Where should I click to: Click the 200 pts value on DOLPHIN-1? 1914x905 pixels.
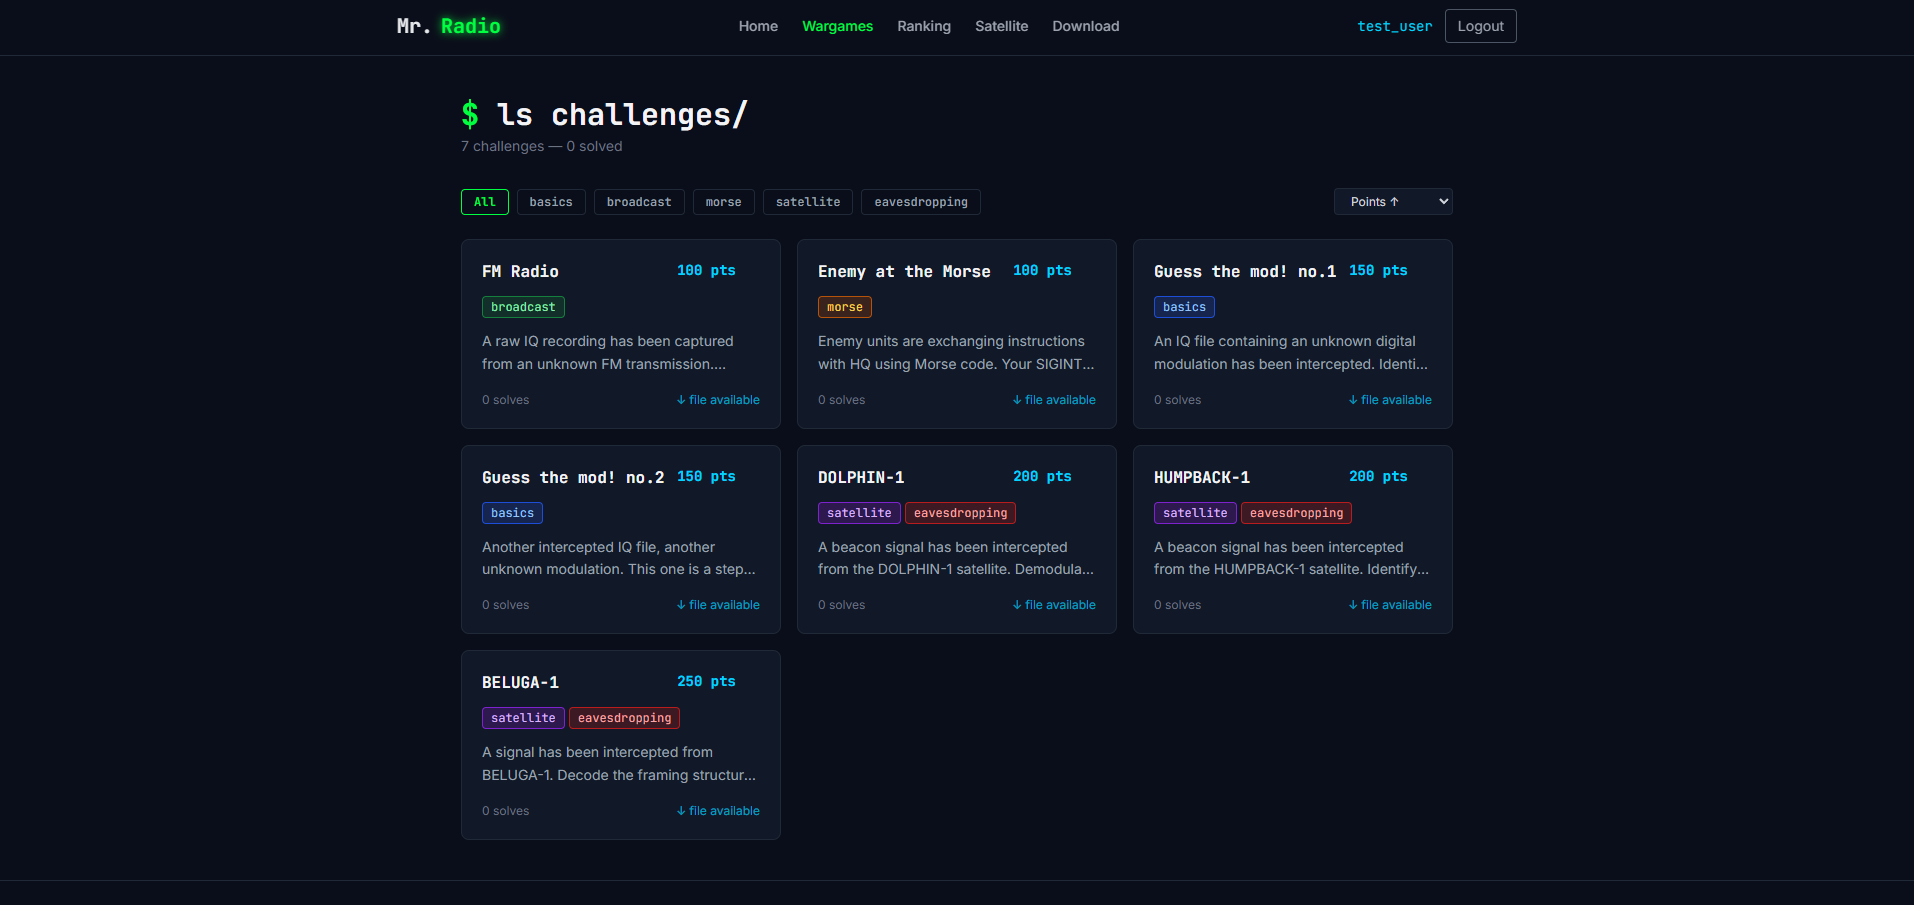pos(1042,476)
